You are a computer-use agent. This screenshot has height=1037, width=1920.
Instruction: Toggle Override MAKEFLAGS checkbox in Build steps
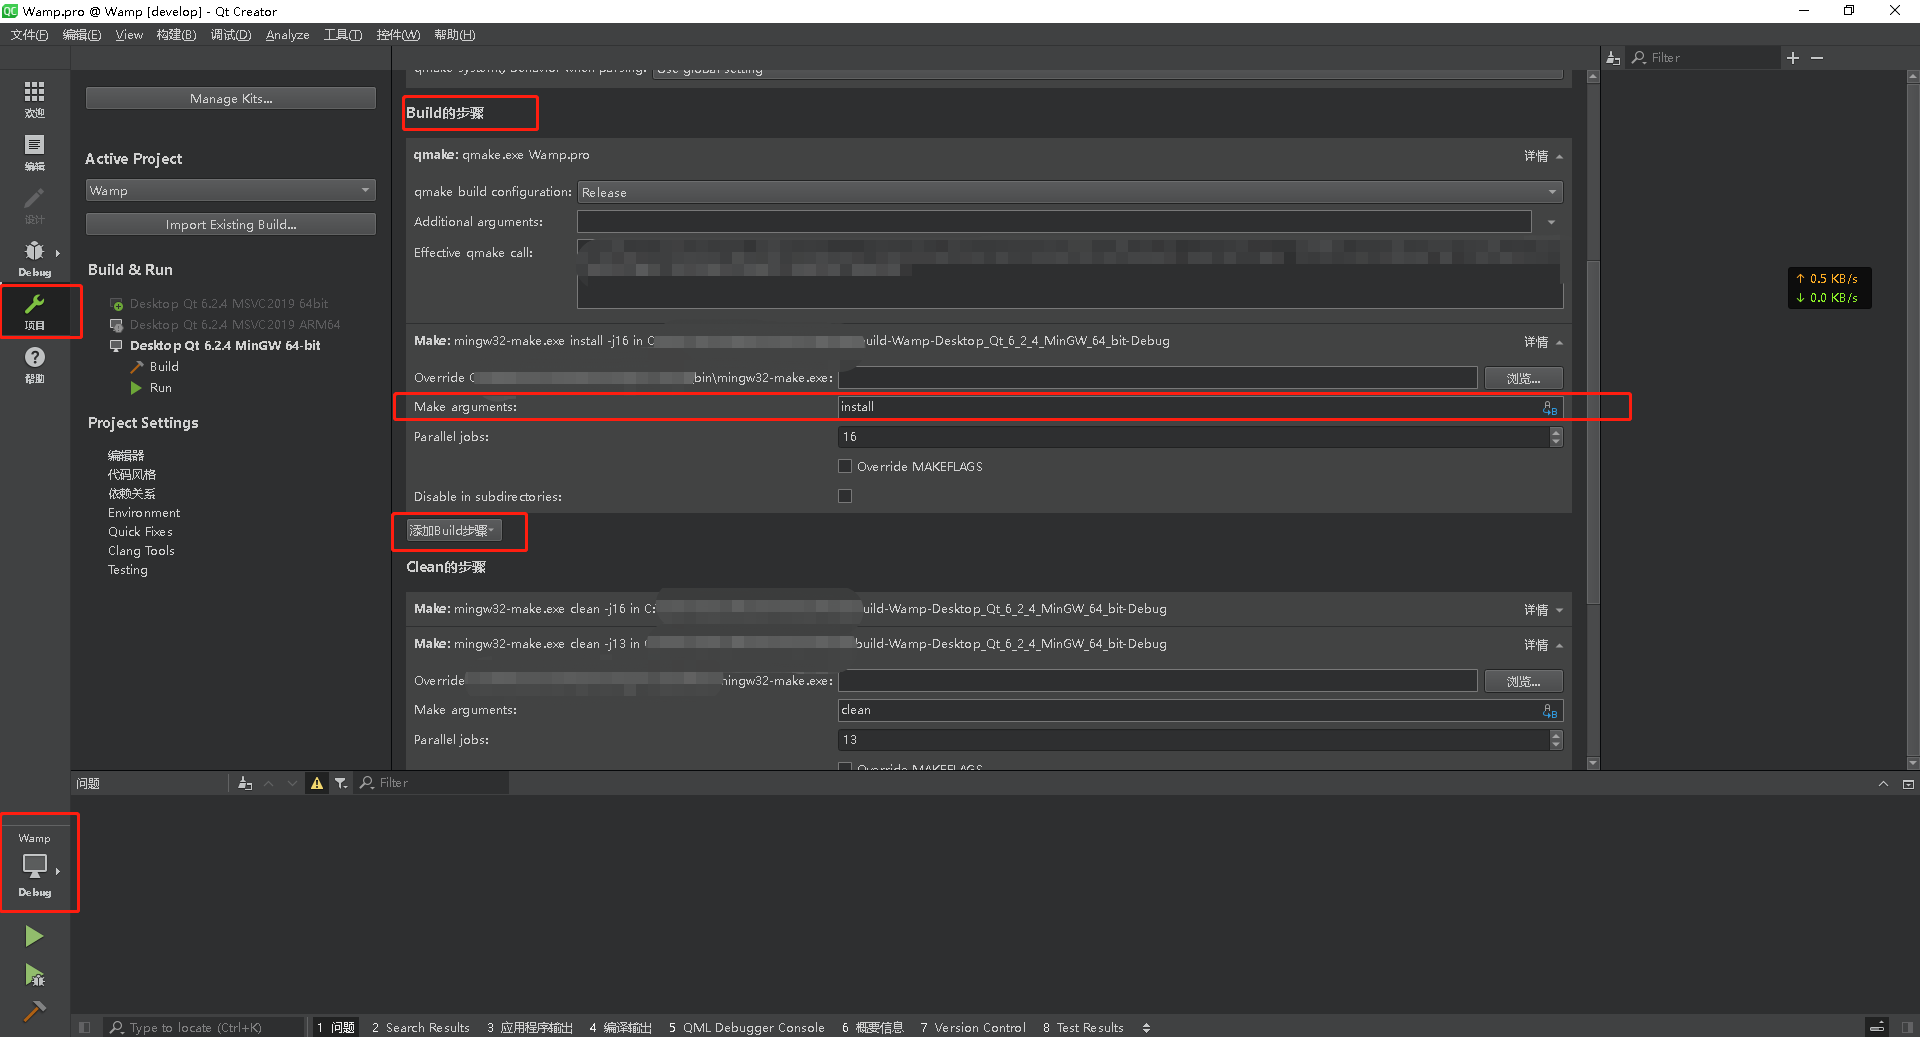click(845, 466)
